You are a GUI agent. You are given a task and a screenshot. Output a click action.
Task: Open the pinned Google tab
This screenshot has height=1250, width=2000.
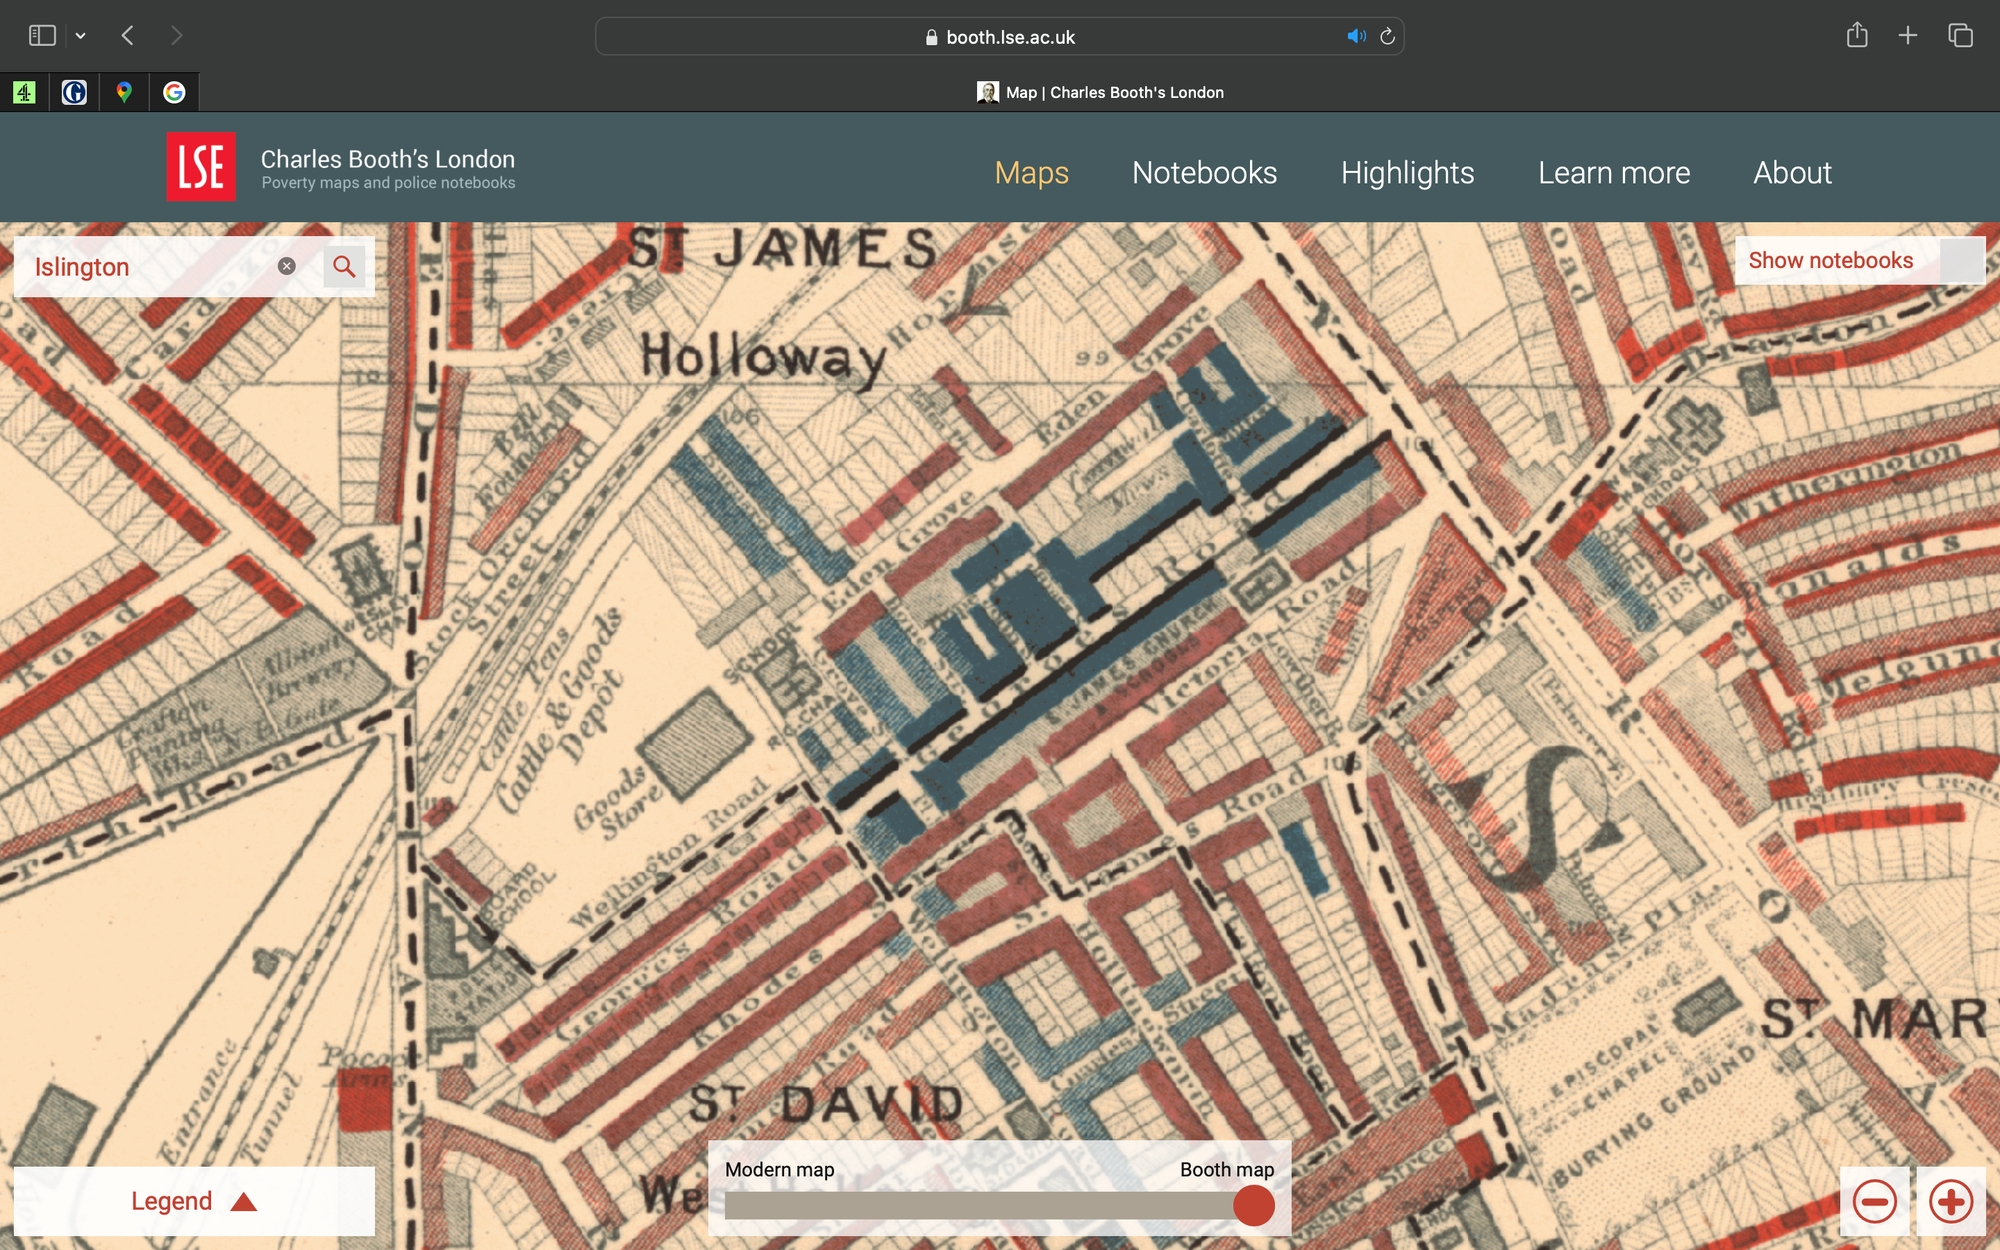[x=174, y=93]
